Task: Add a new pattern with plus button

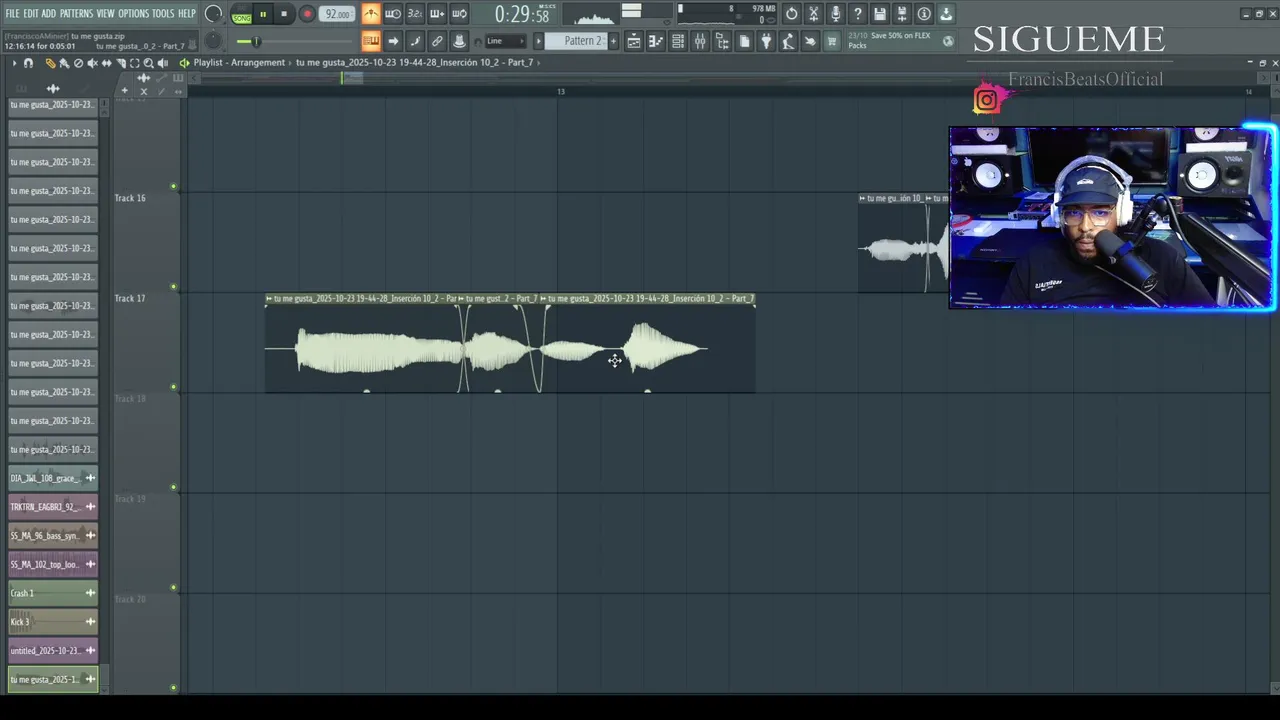Action: 613,41
